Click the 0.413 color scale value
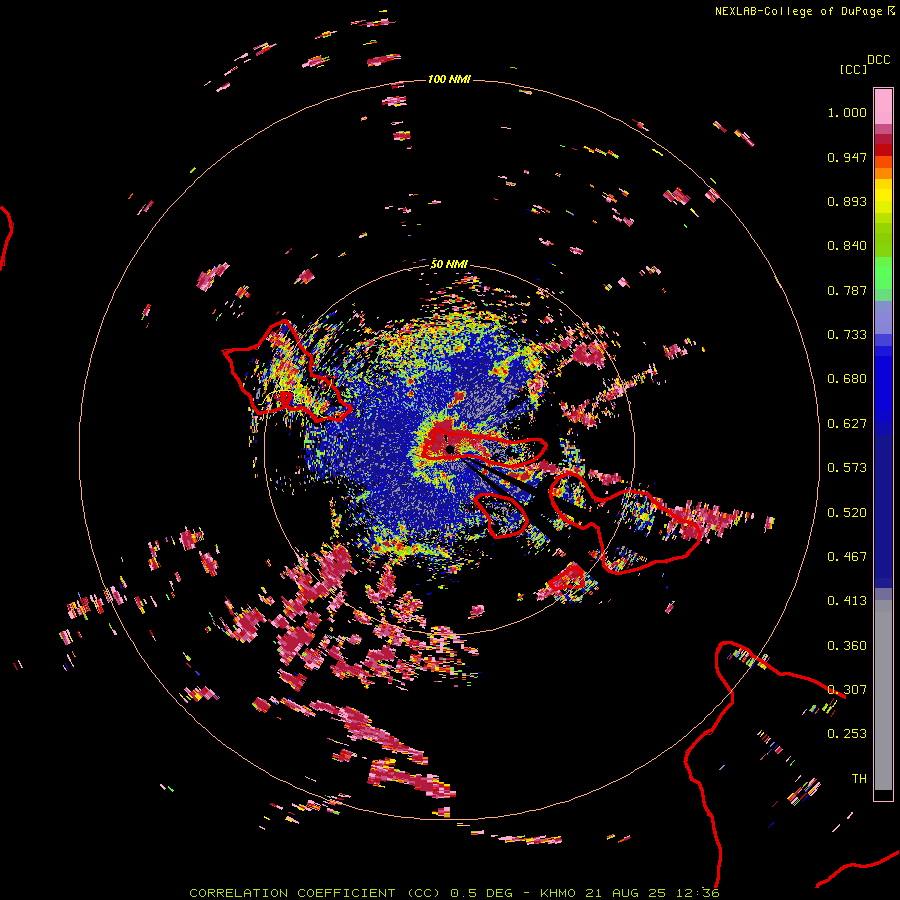The height and width of the screenshot is (900, 900). pos(847,601)
